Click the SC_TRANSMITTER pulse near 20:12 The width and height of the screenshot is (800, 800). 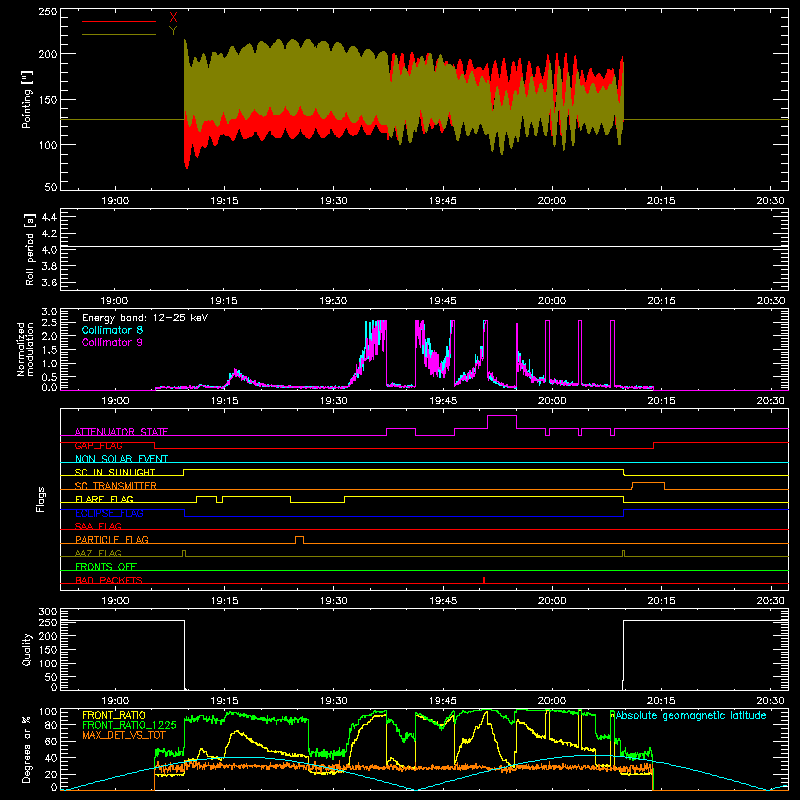tap(648, 486)
